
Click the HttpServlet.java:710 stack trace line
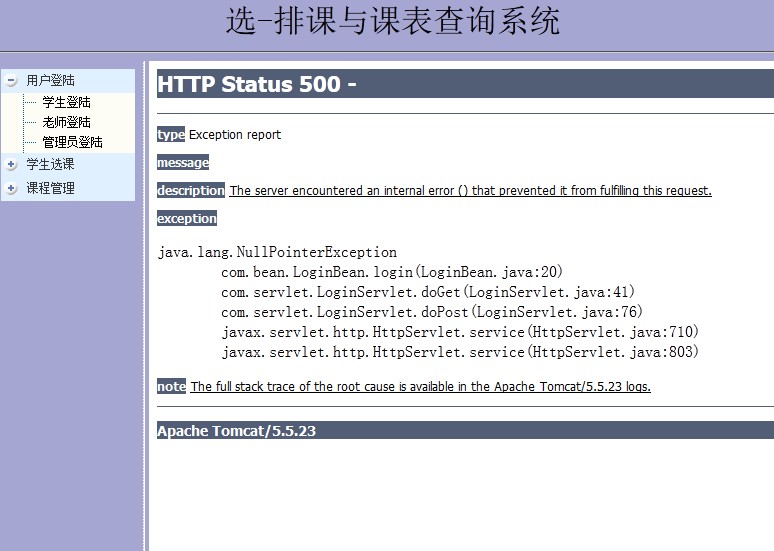460,332
